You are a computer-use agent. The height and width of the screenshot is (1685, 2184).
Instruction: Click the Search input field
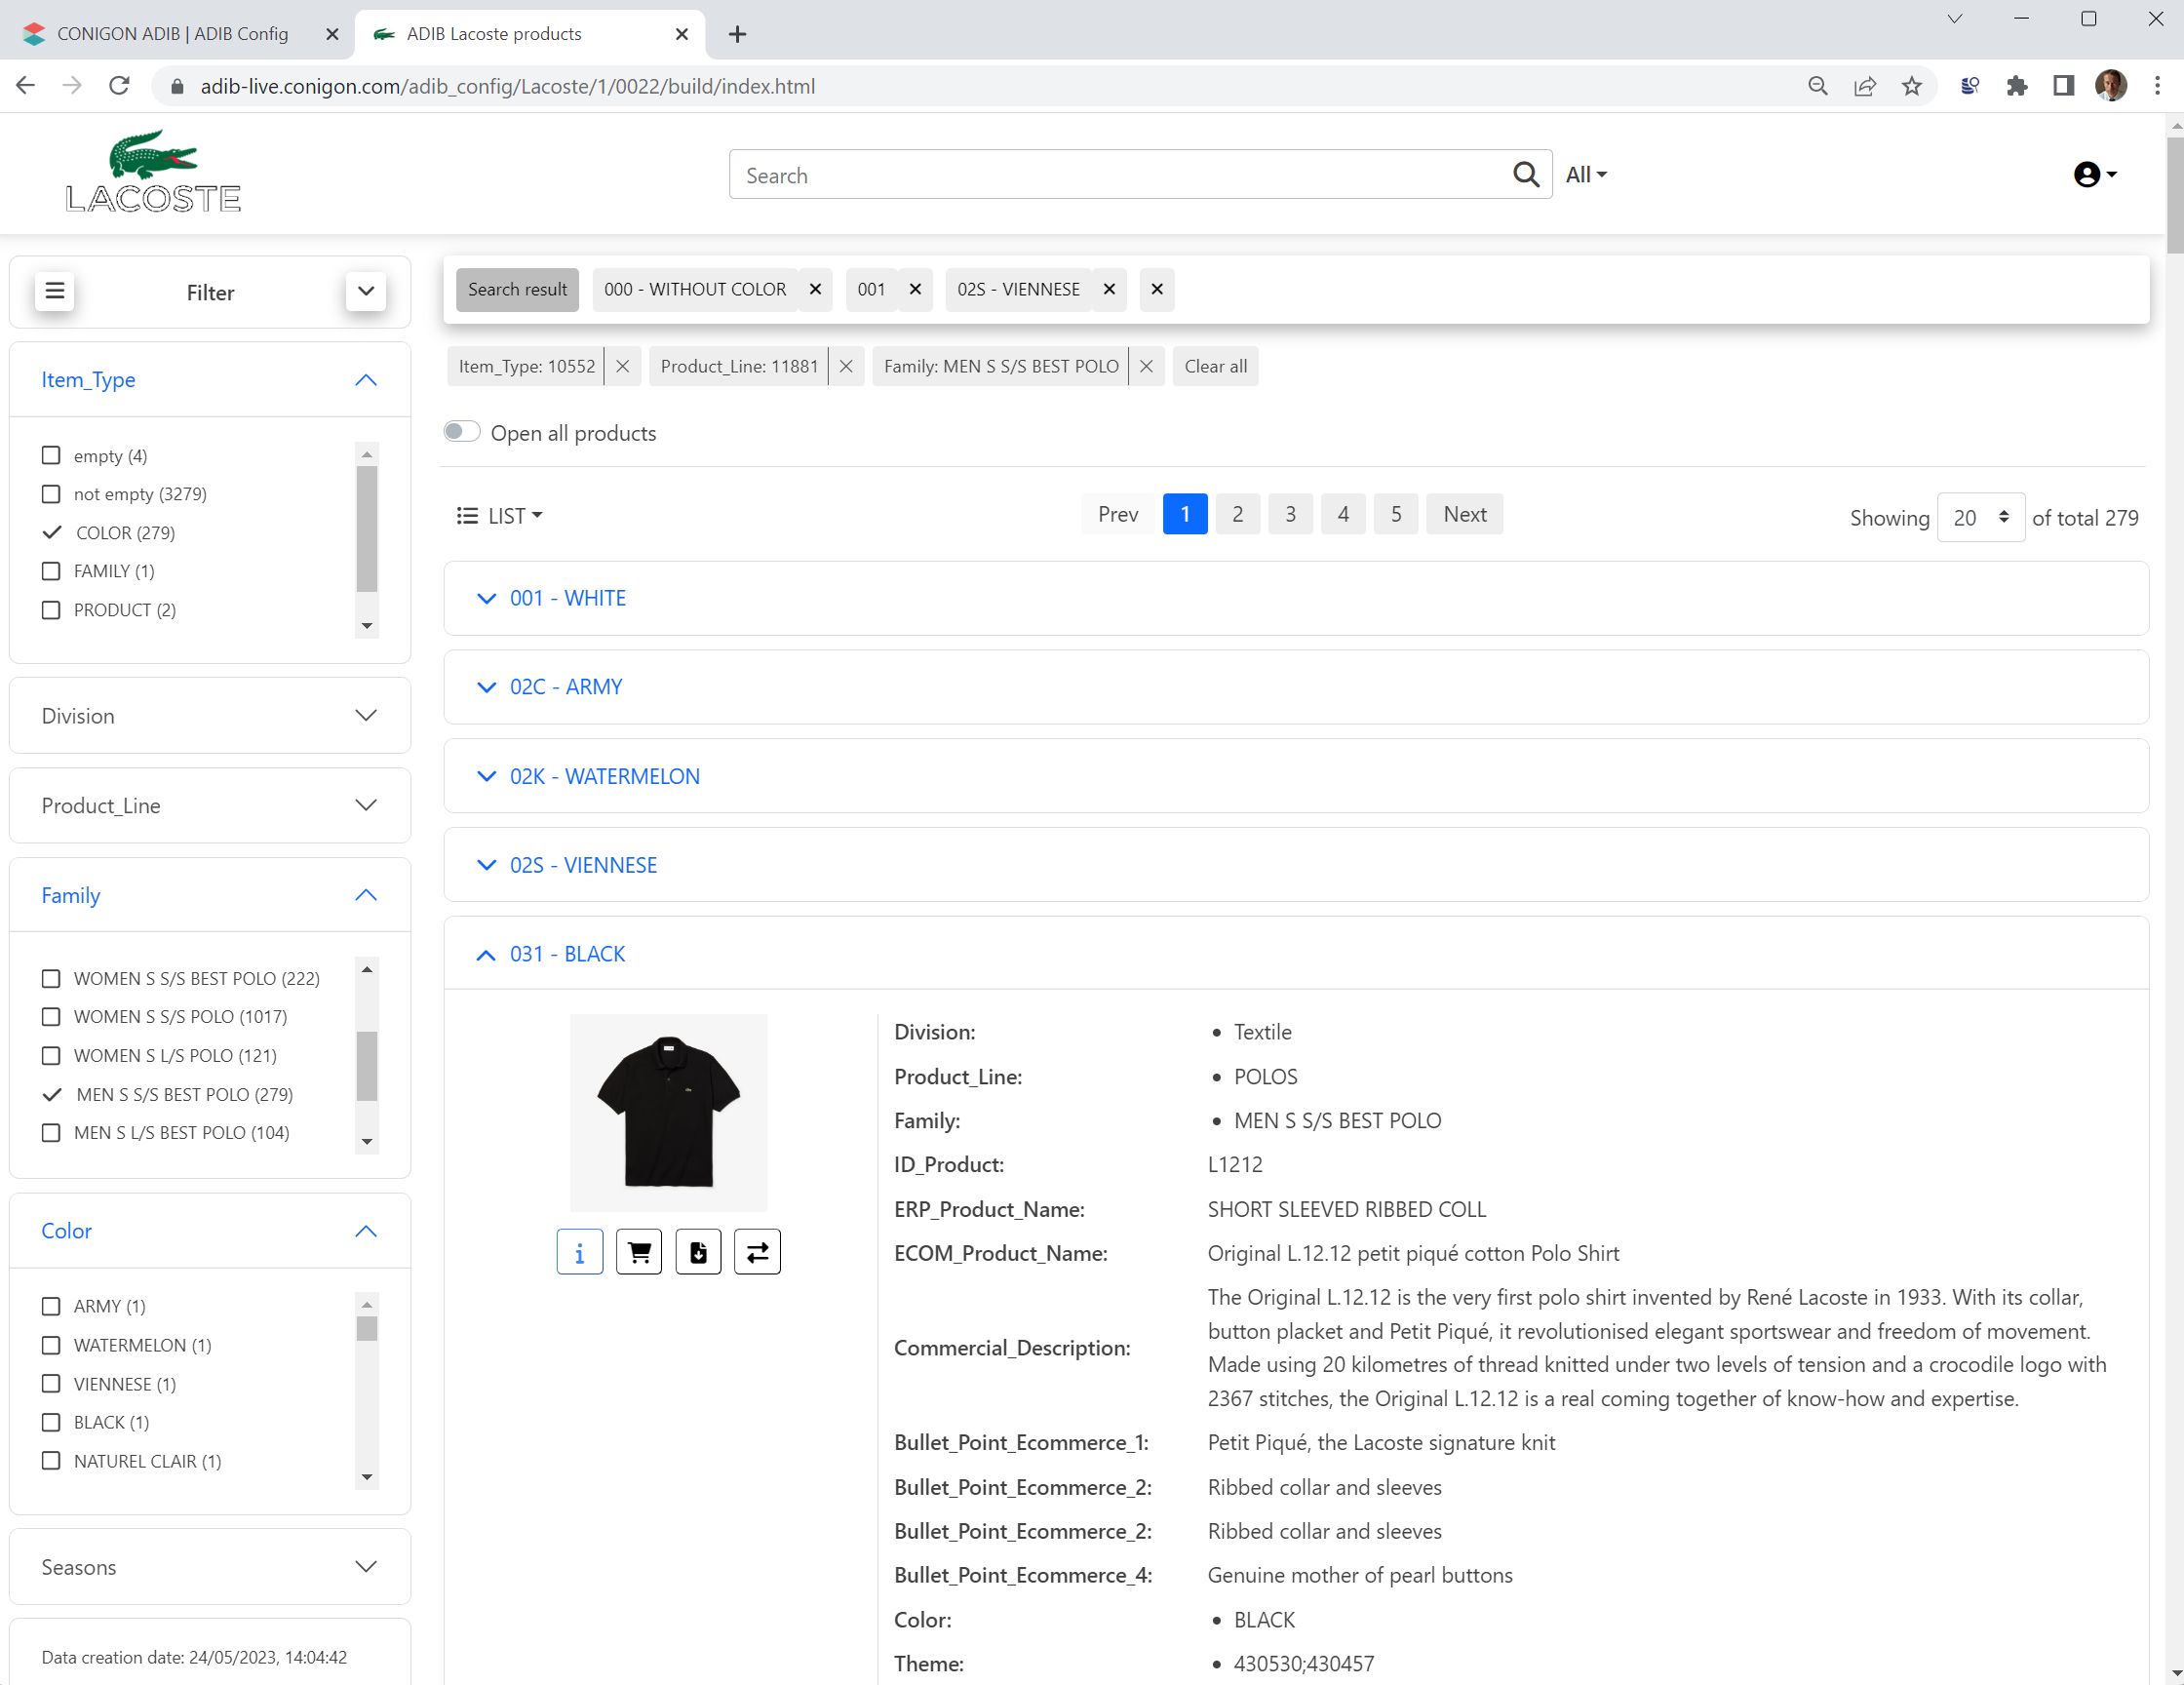pos(1118,175)
